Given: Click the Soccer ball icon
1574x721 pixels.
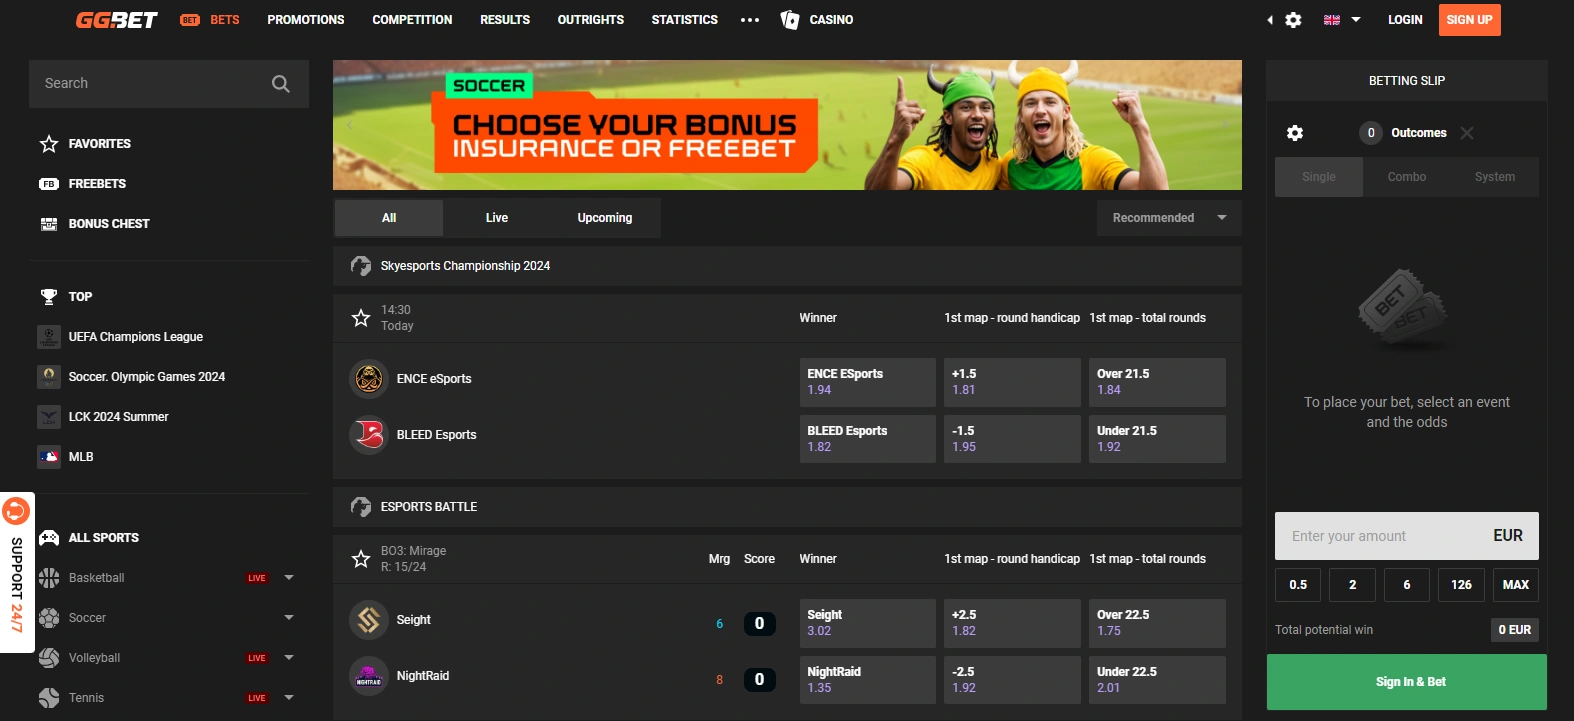Looking at the screenshot, I should click(49, 618).
